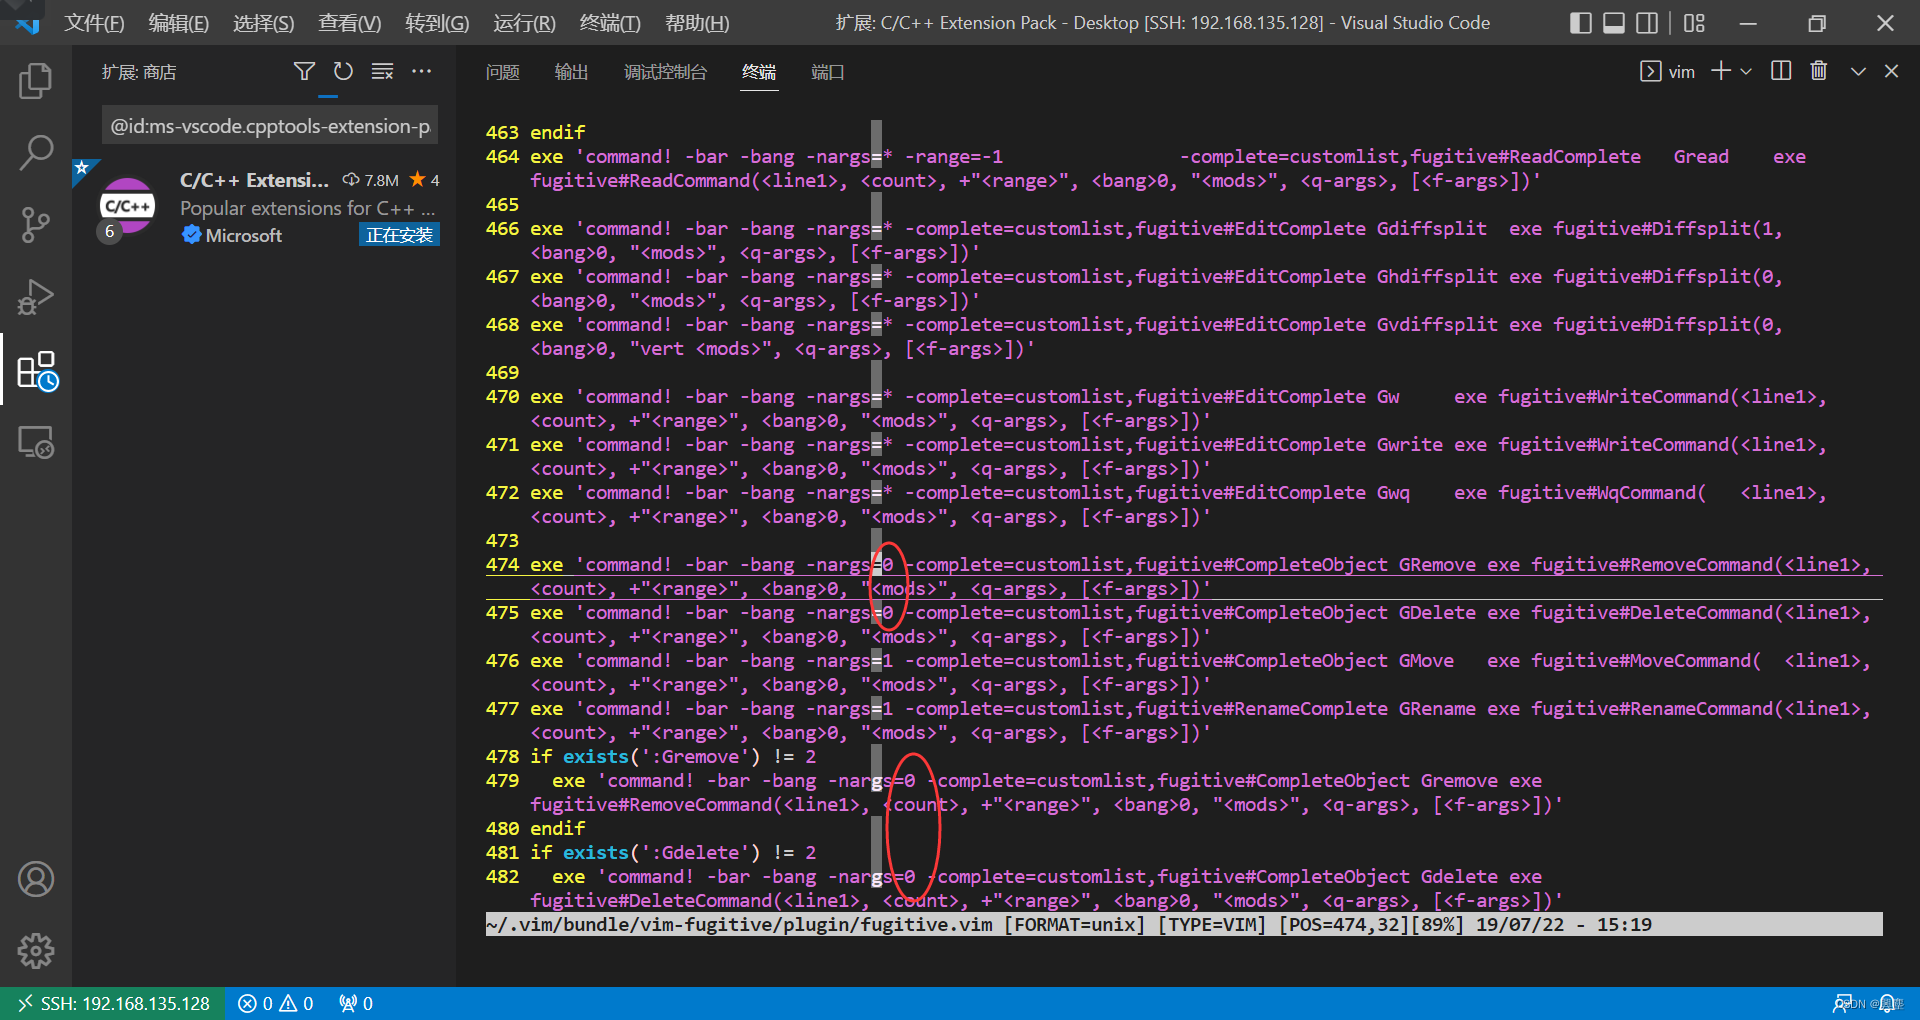The width and height of the screenshot is (1920, 1020).
Task: Click the forwarded ports status item
Action: coord(356,1003)
